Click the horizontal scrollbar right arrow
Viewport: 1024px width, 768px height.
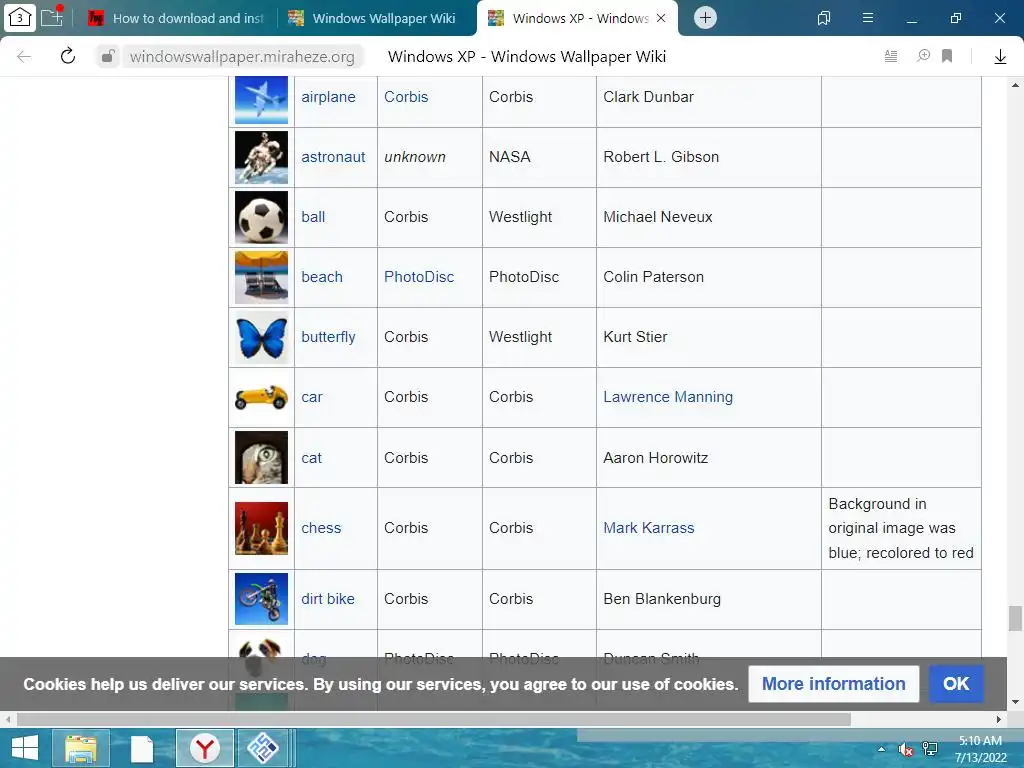(x=999, y=720)
